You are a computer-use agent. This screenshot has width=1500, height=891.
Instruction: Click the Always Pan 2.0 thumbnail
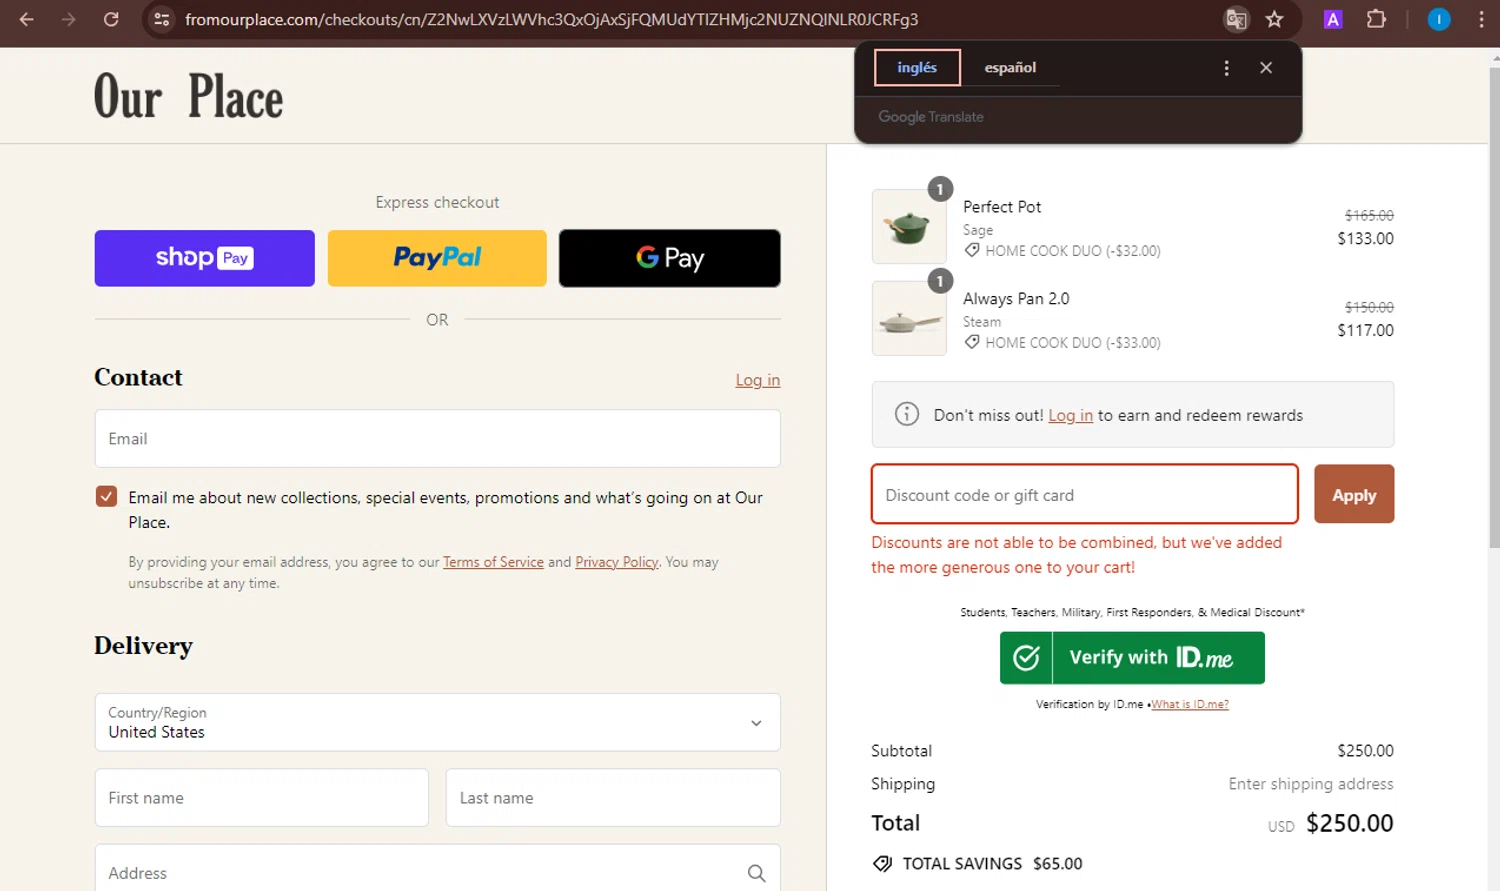click(x=909, y=319)
